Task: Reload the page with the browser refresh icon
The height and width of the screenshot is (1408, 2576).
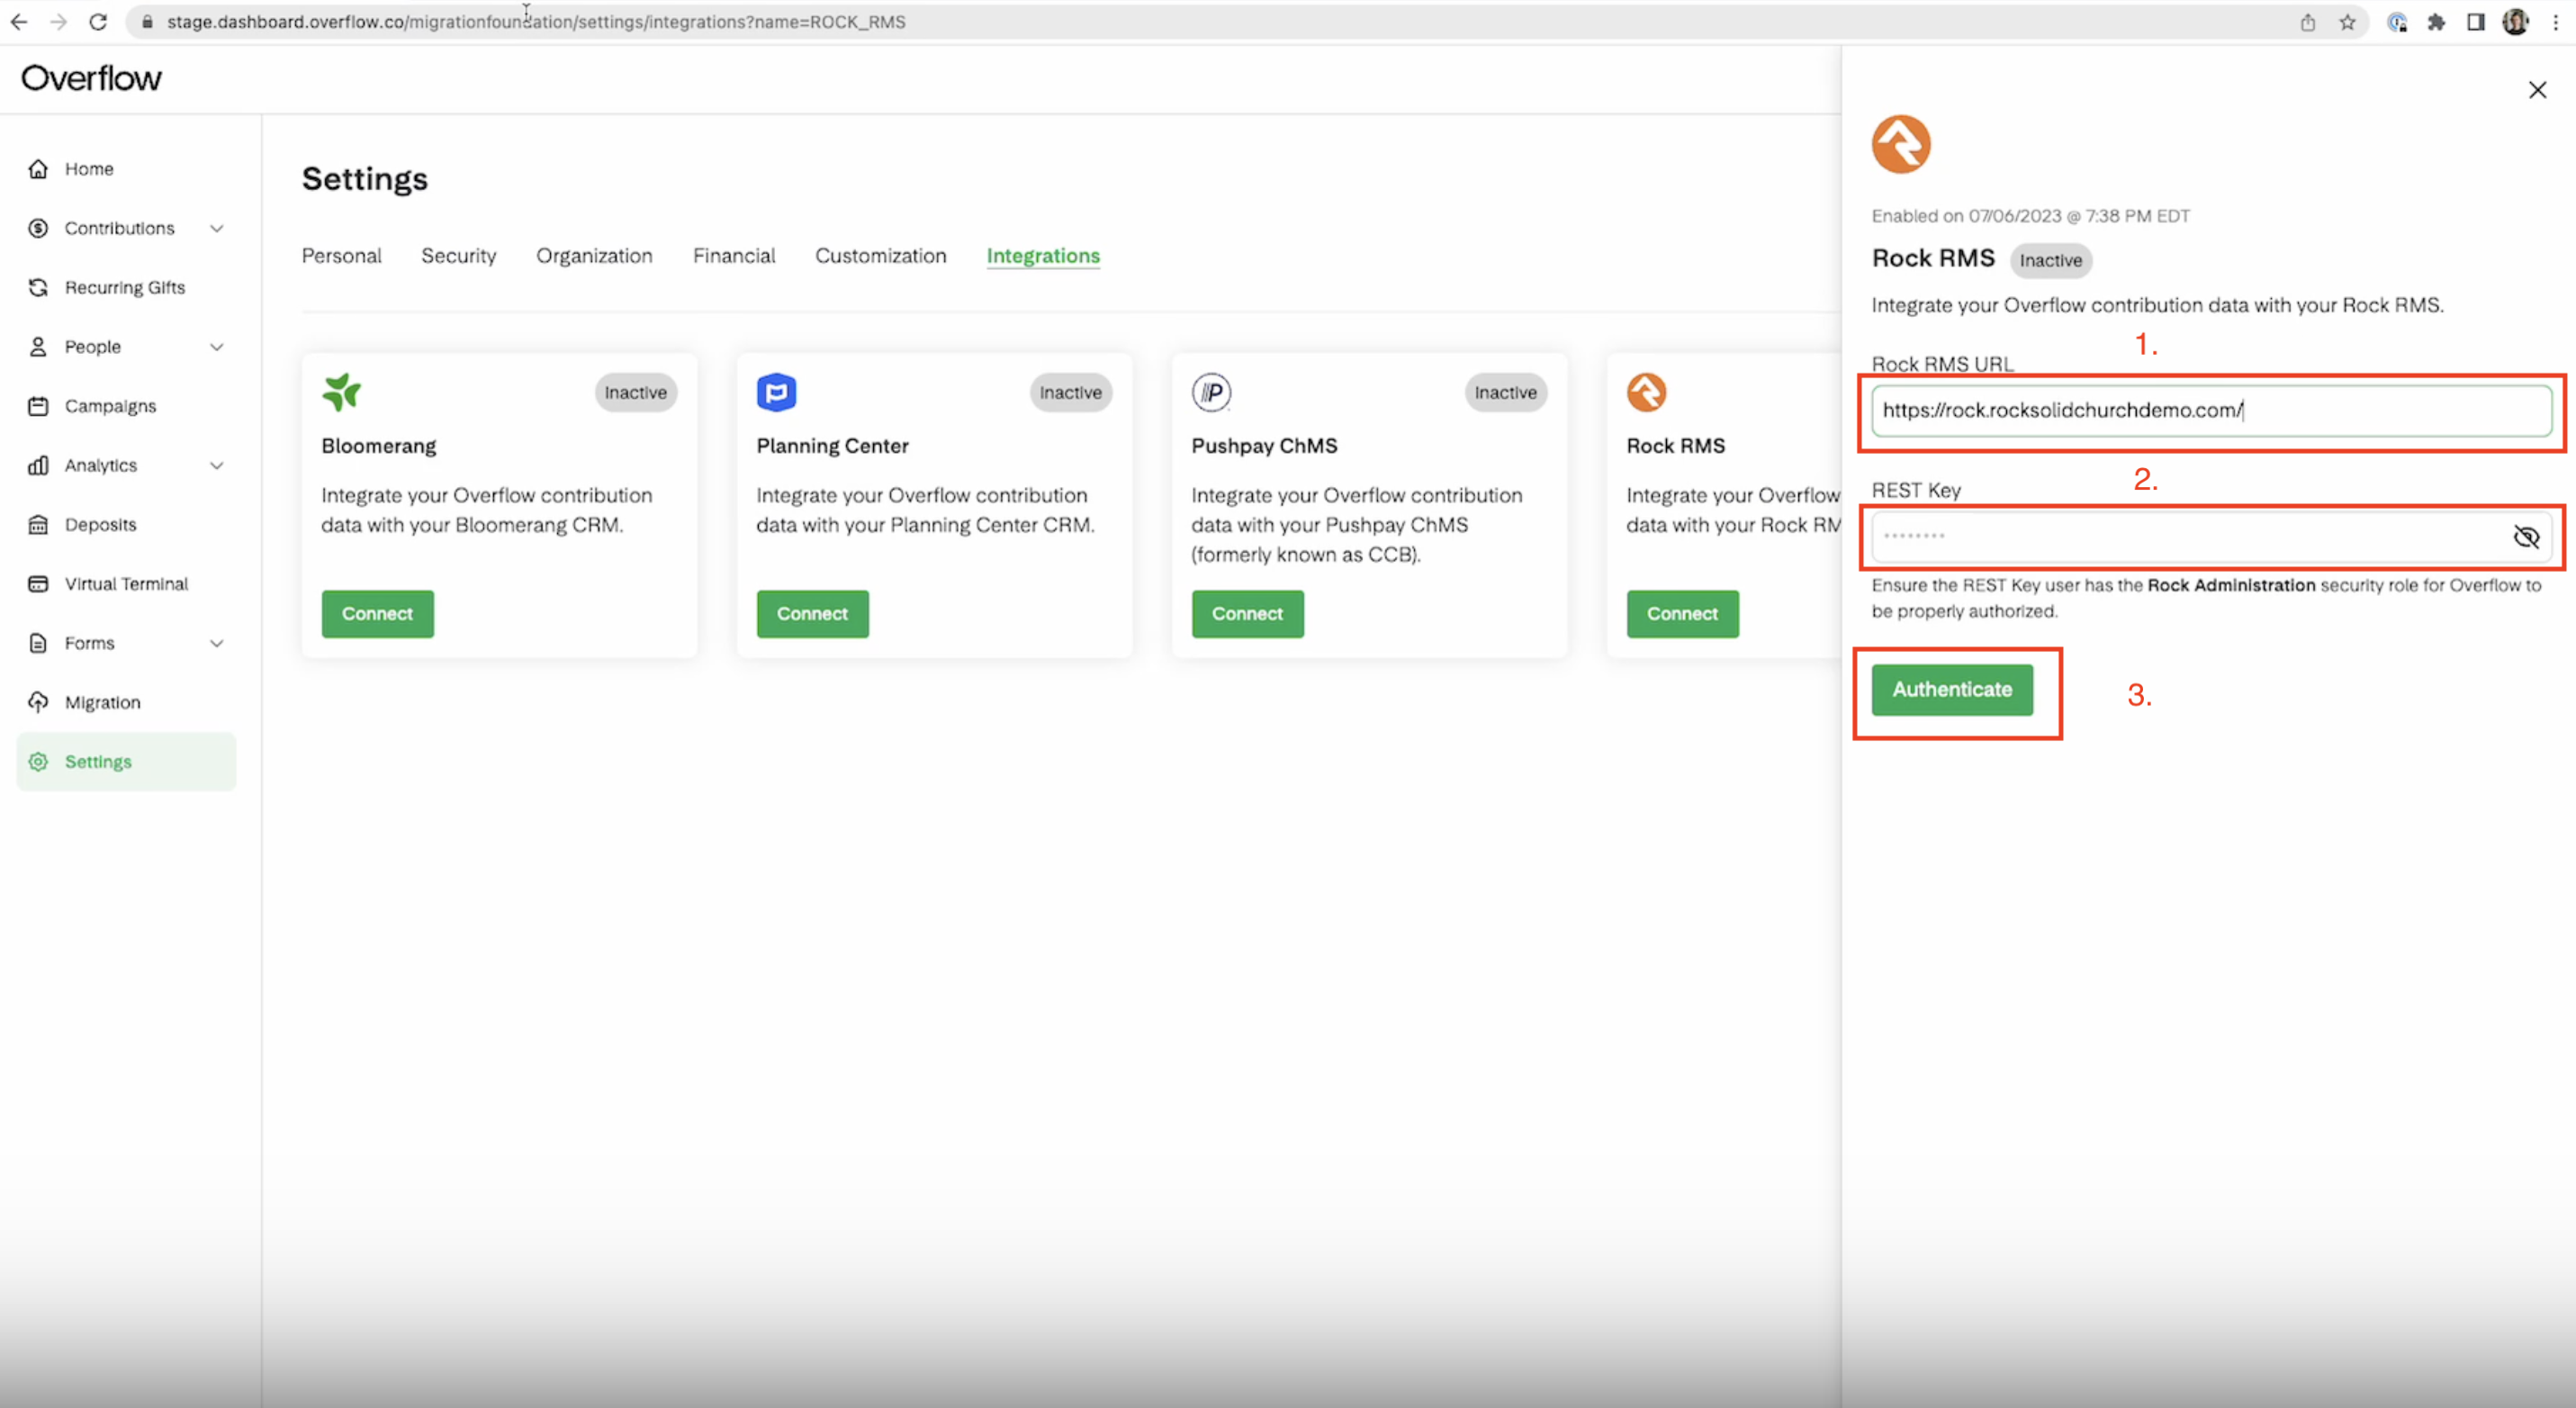Action: (98, 22)
